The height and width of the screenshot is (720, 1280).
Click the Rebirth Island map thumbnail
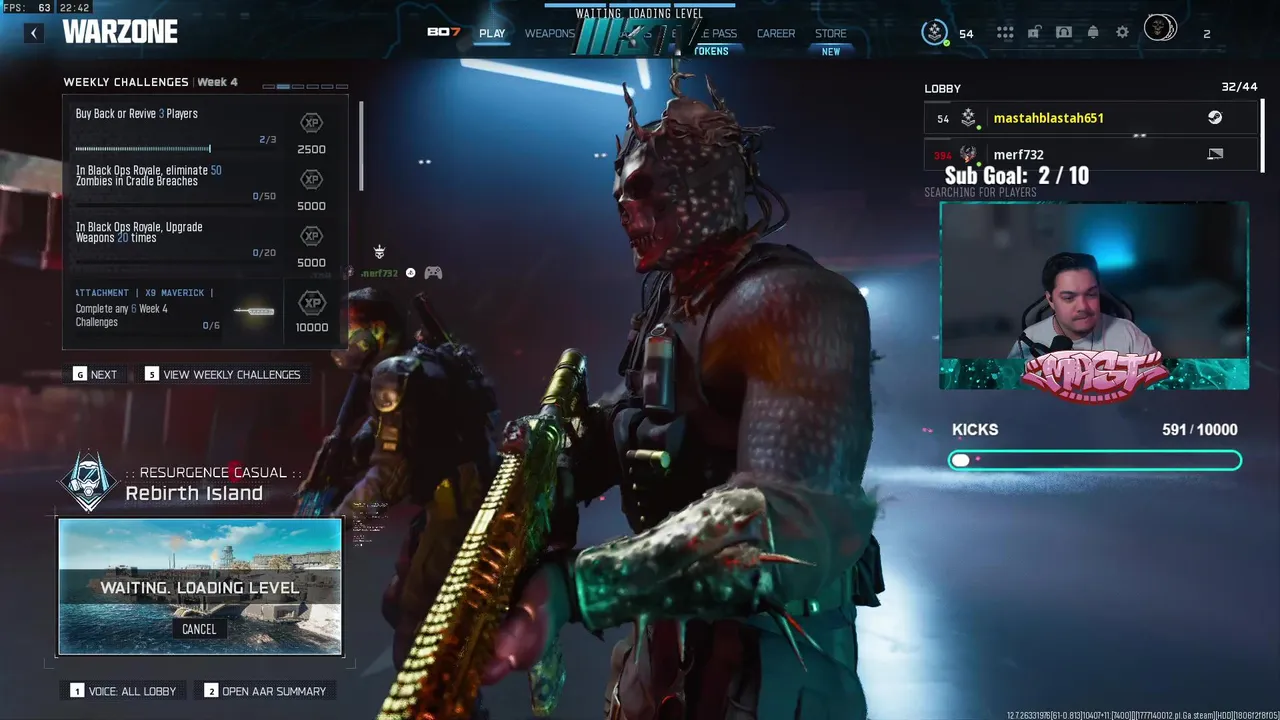pos(200,586)
